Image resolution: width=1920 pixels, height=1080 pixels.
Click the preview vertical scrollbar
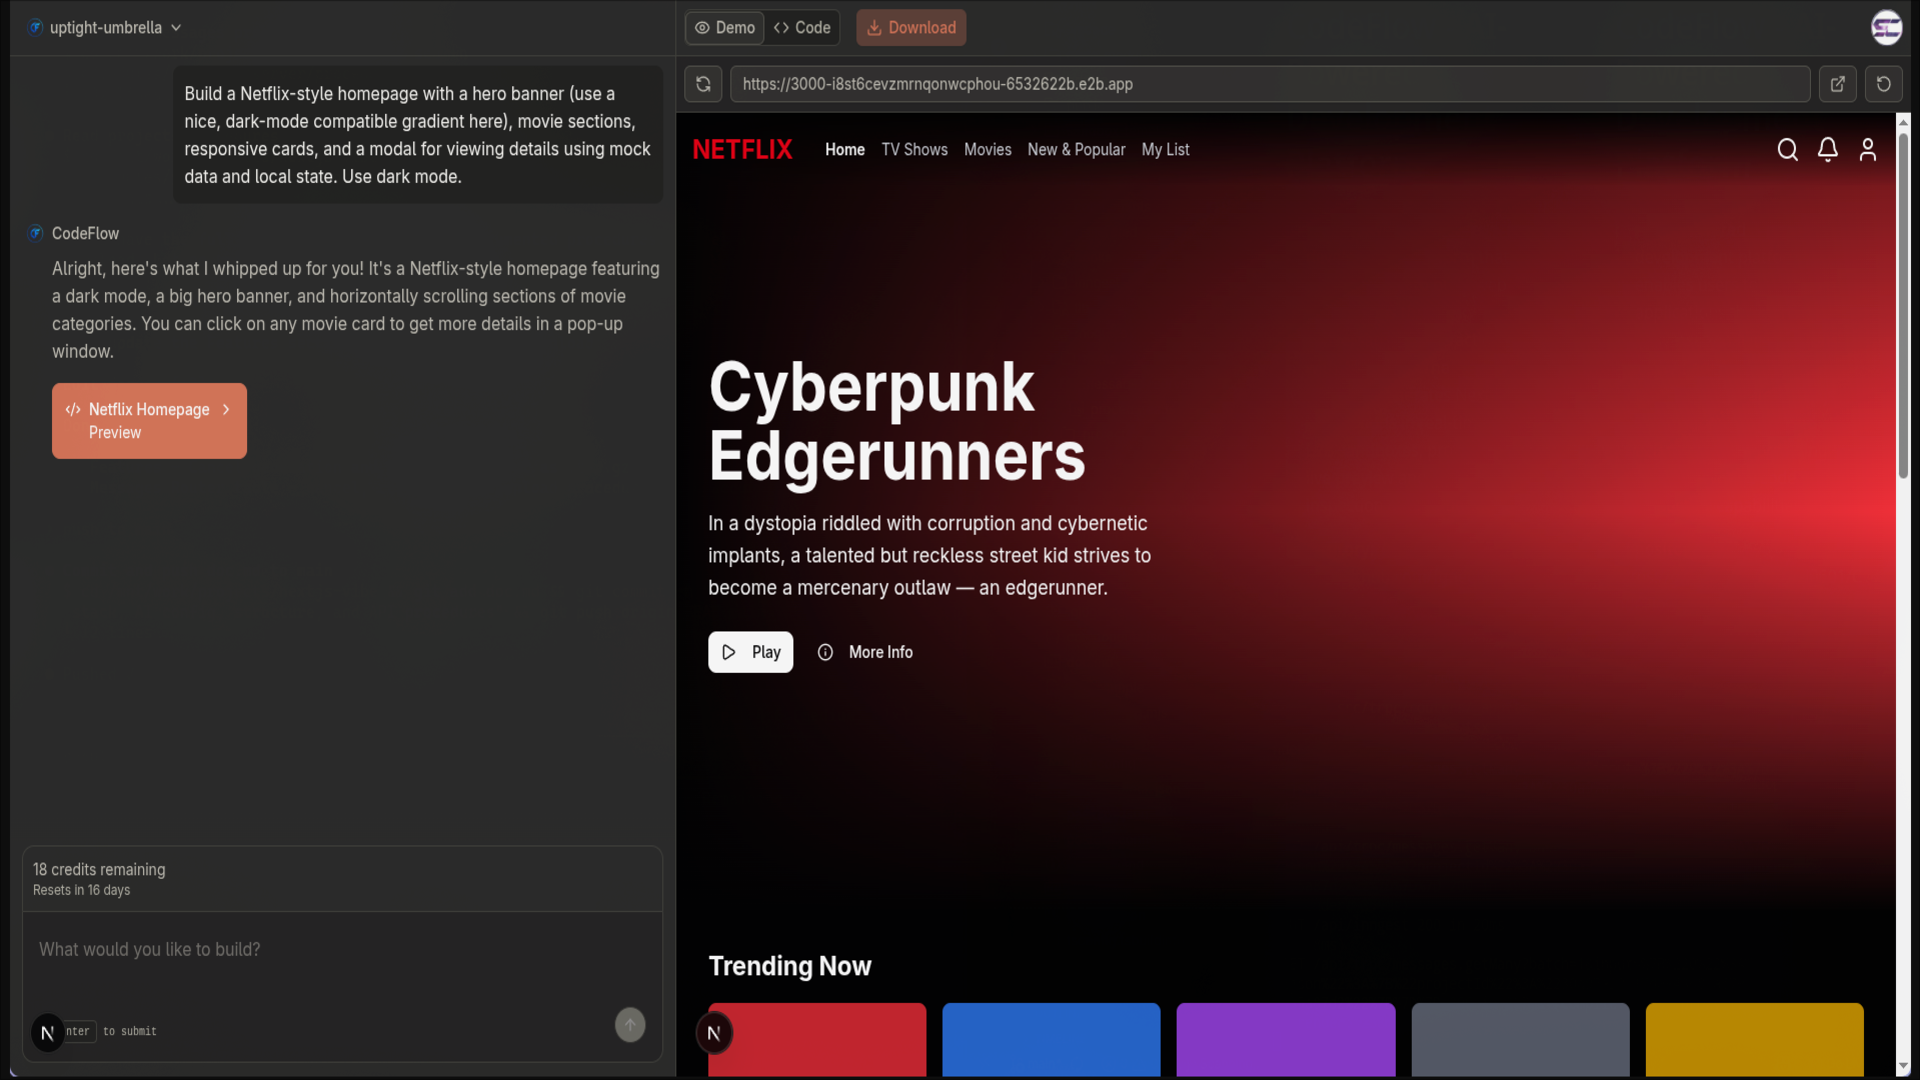1903,305
